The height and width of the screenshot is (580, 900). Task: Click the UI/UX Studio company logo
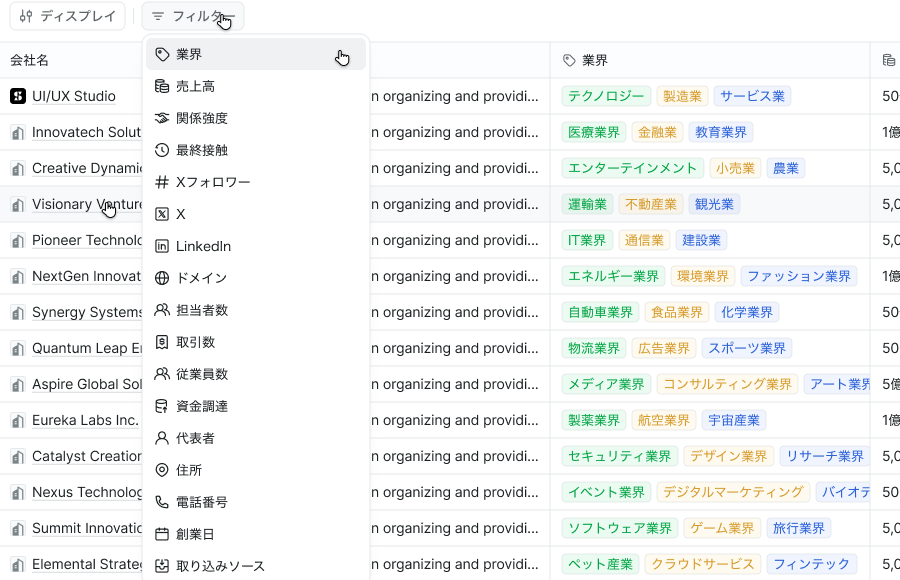(x=18, y=96)
